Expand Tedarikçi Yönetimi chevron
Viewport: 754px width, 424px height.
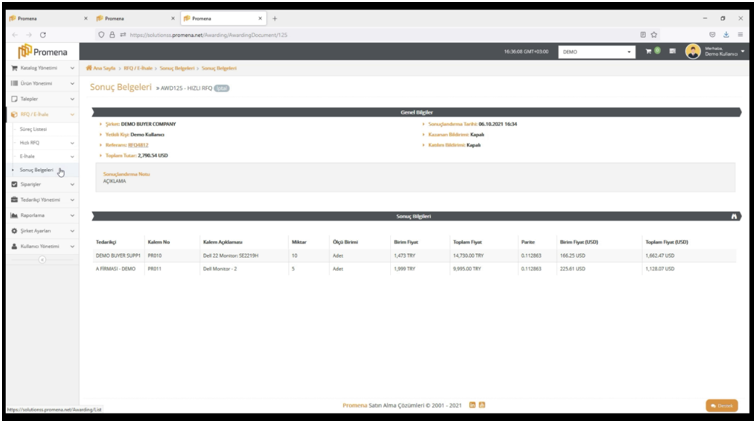(72, 200)
